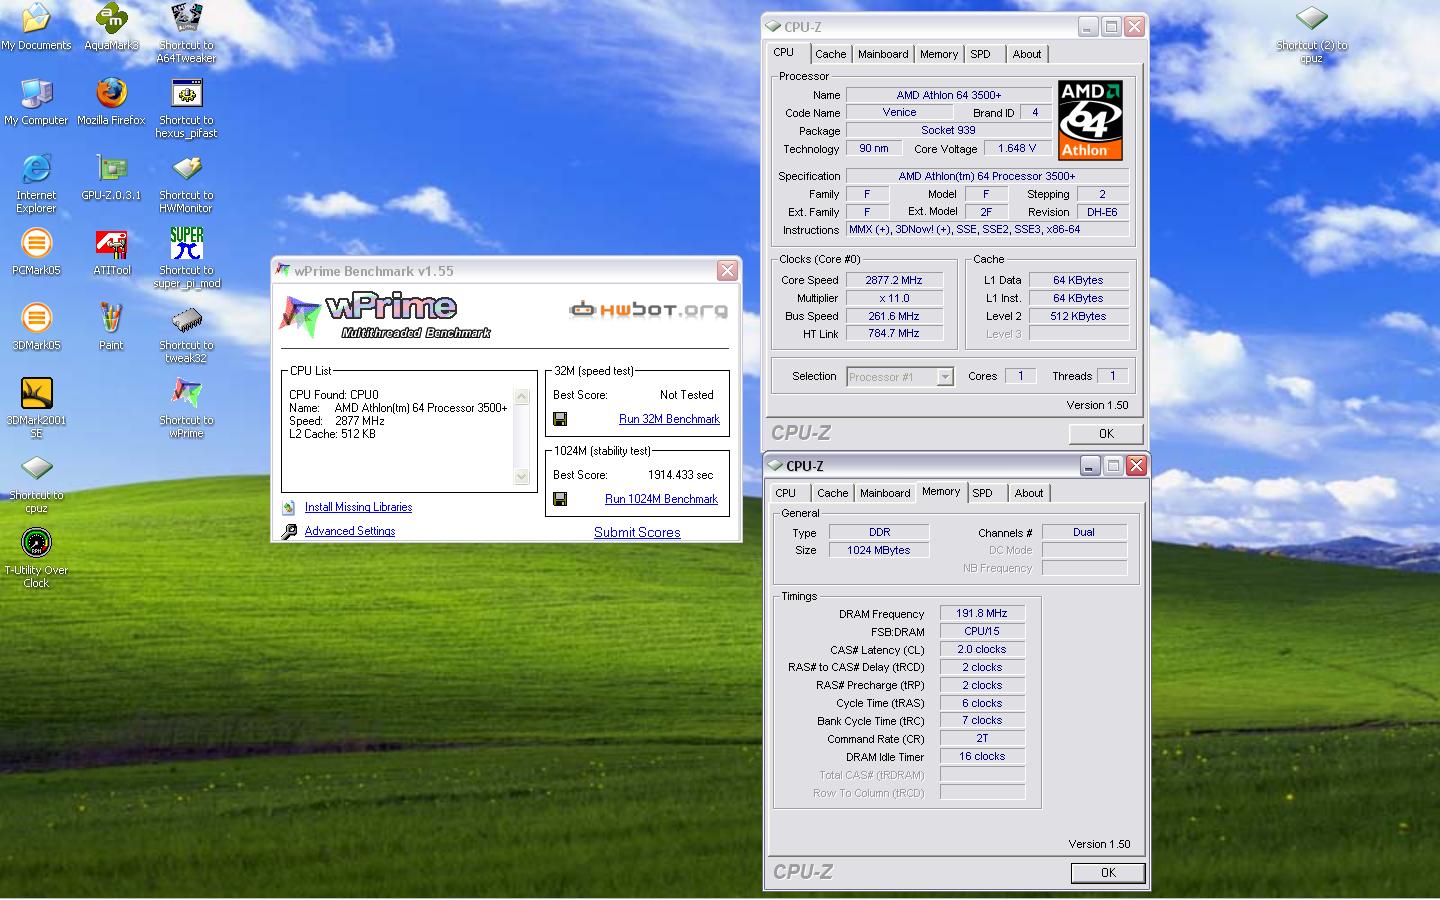
Task: Click Run 32M Benchmark link
Action: [669, 419]
